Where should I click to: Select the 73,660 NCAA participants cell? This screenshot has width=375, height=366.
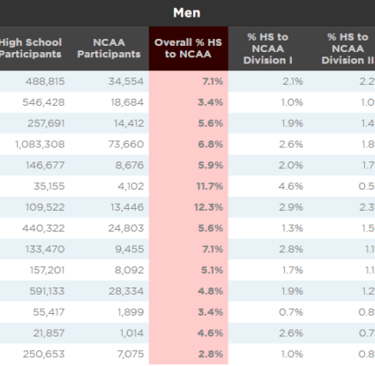[126, 144]
